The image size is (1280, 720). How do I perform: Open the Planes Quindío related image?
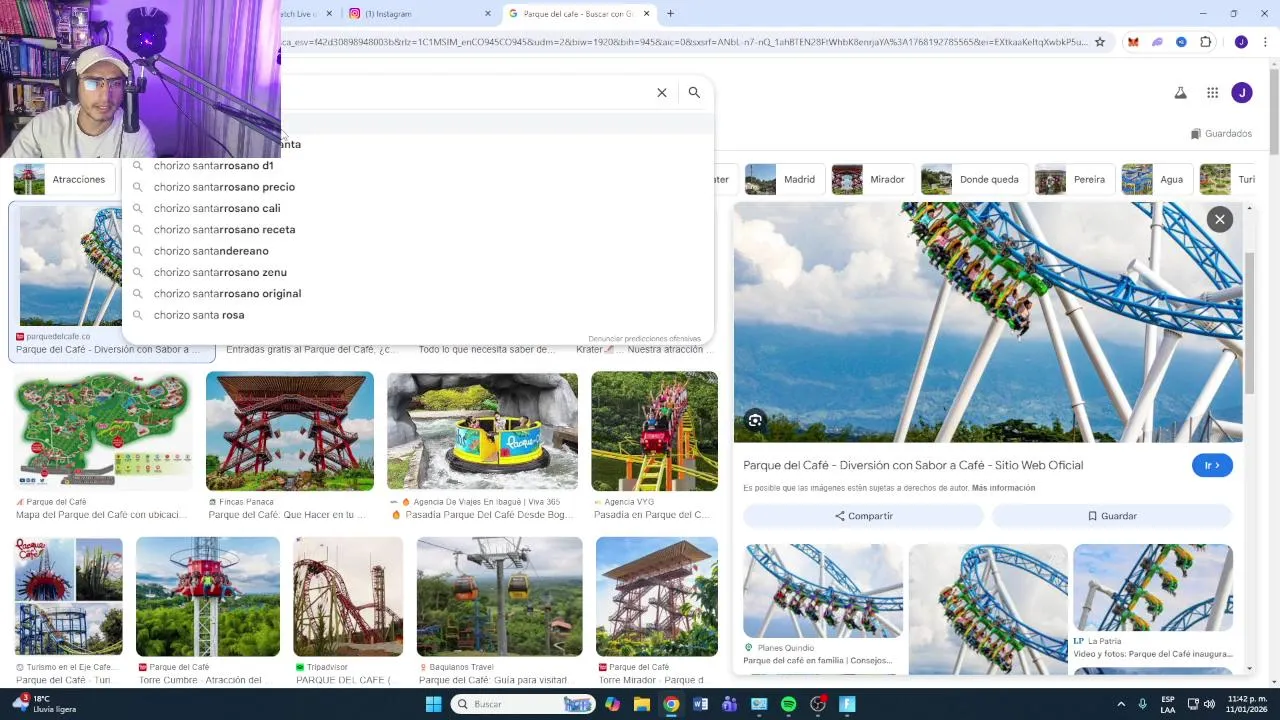pos(823,591)
